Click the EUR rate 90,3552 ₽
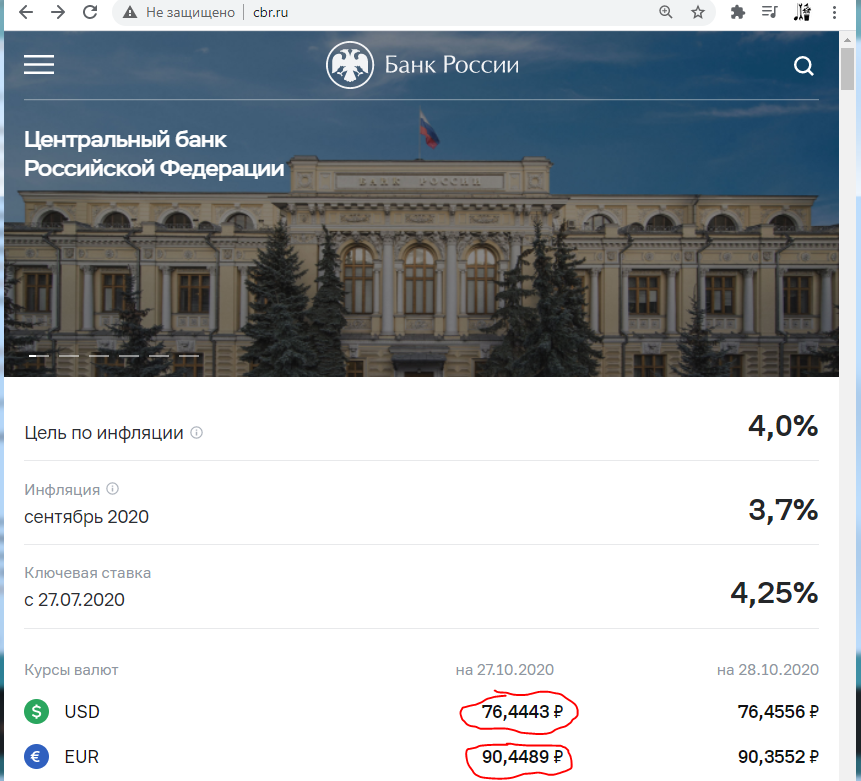 point(778,757)
